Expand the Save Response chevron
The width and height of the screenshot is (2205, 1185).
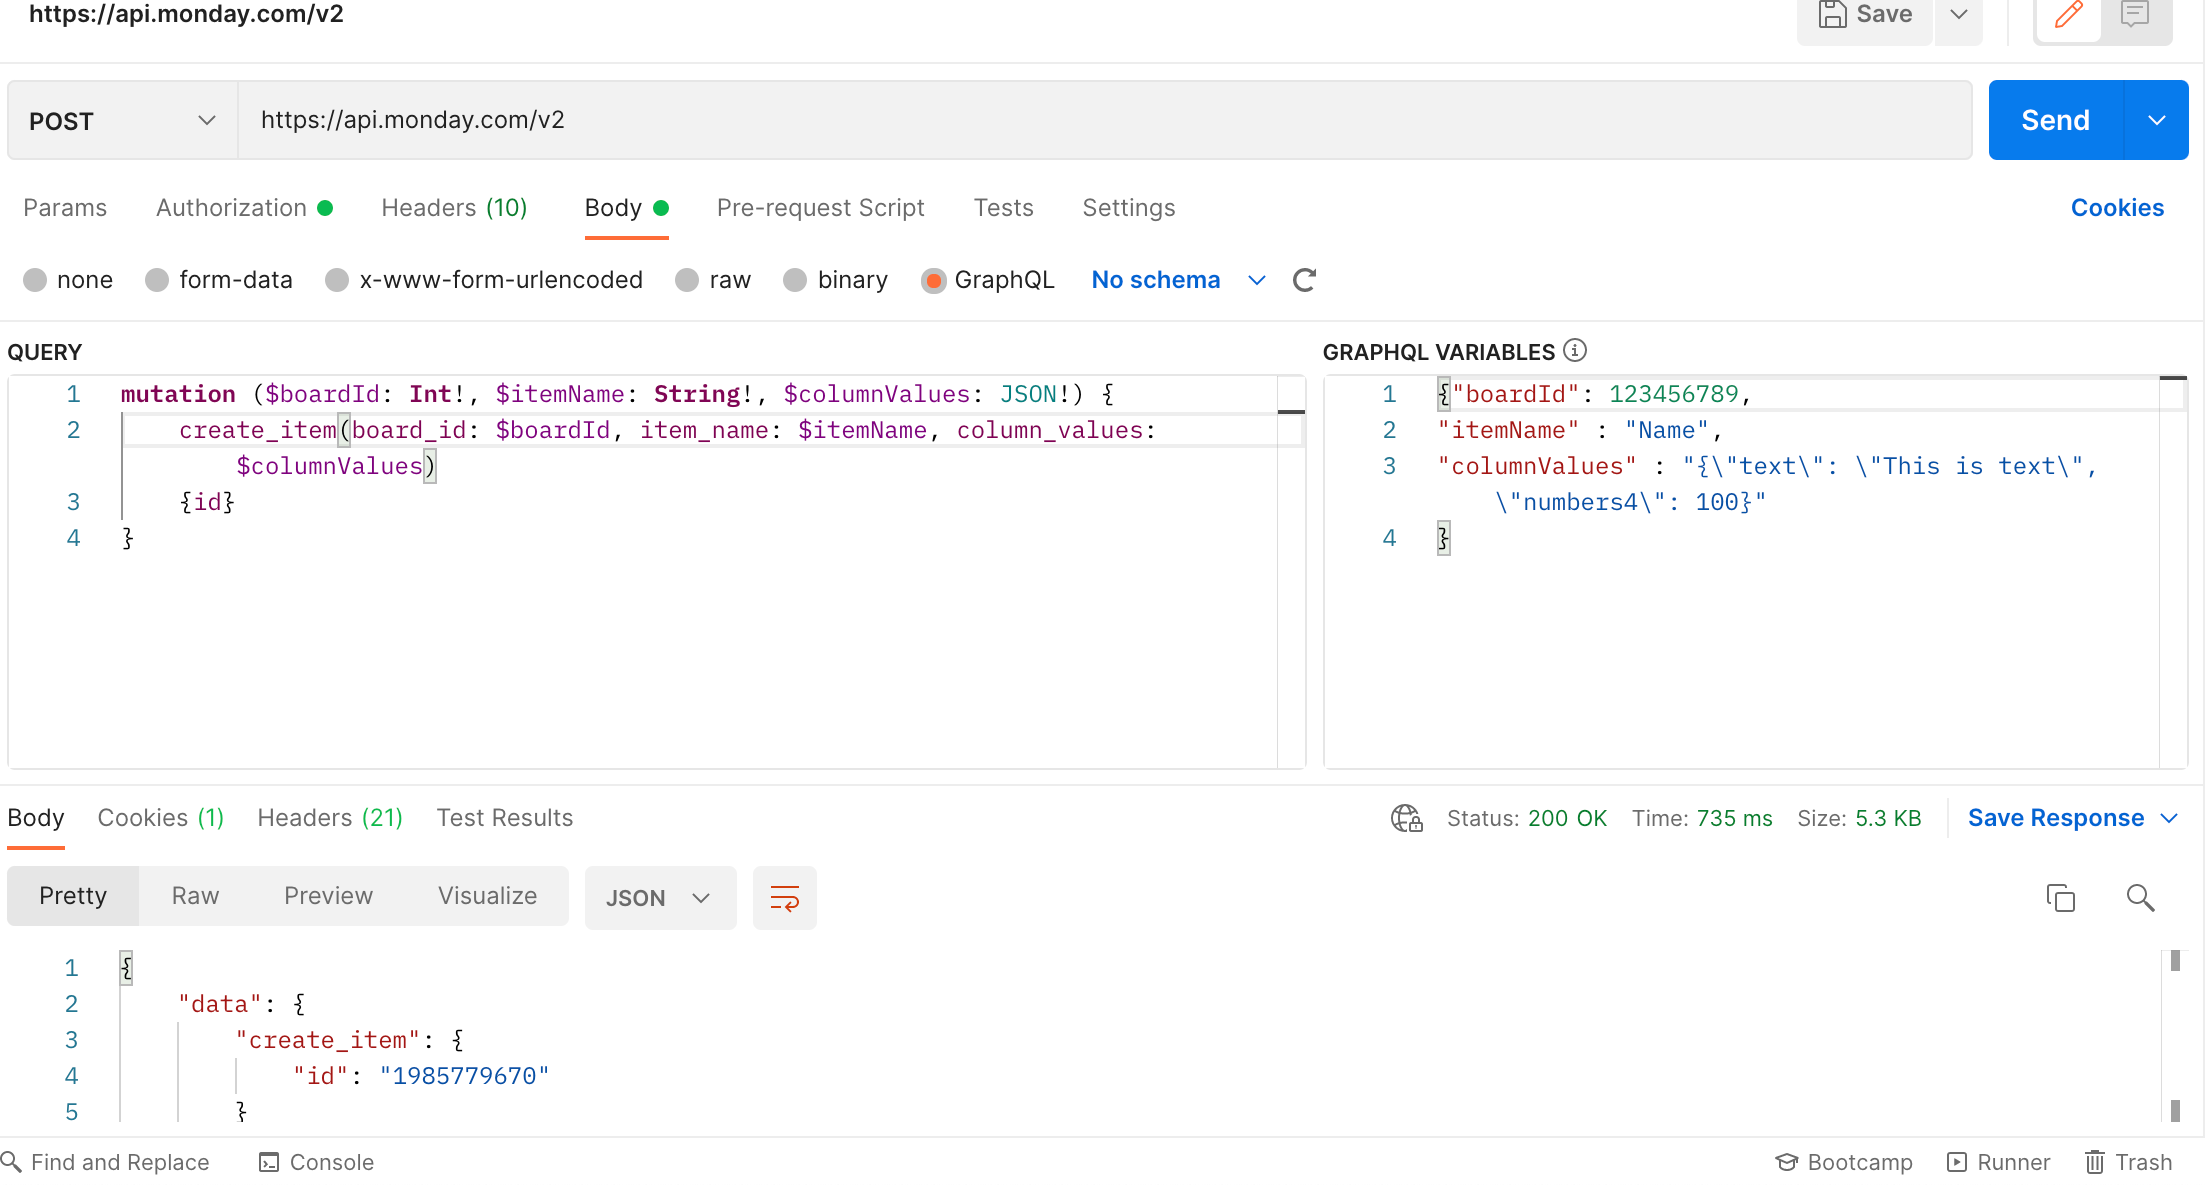[2168, 818]
